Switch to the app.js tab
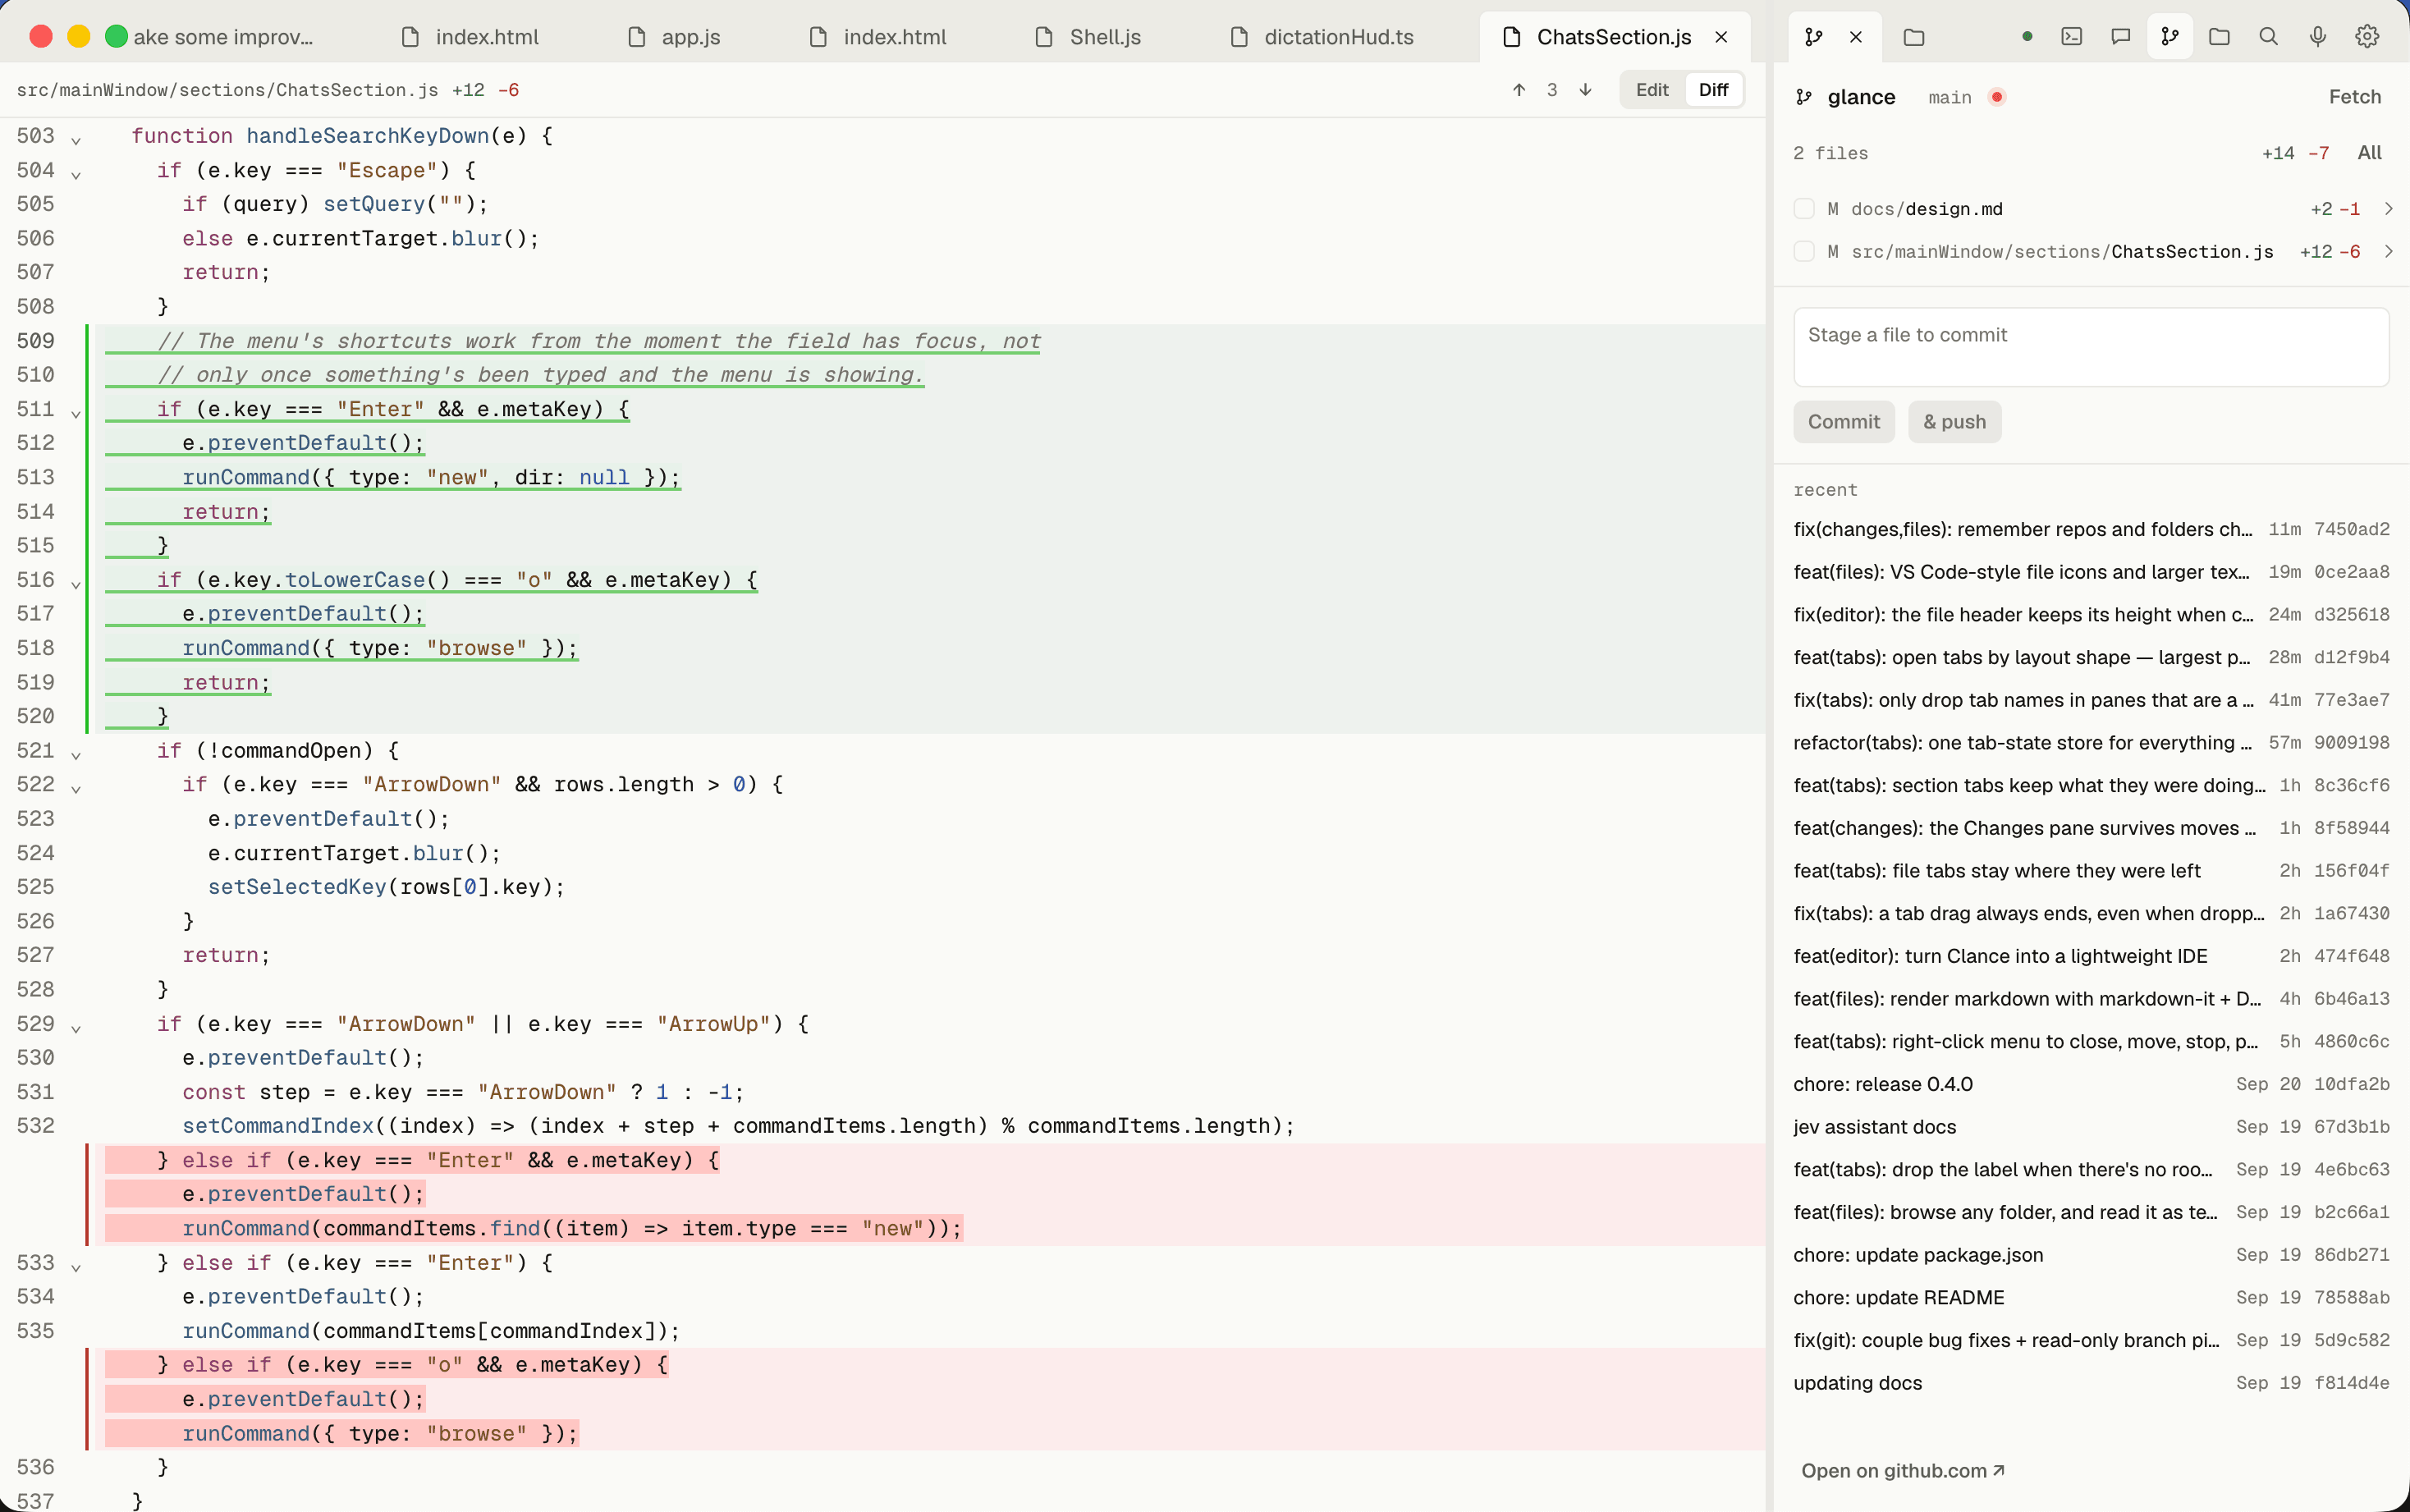Image resolution: width=2410 pixels, height=1512 pixels. [674, 37]
